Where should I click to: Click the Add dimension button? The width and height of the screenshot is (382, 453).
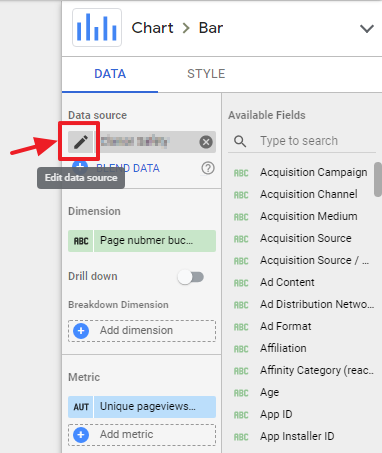[142, 331]
